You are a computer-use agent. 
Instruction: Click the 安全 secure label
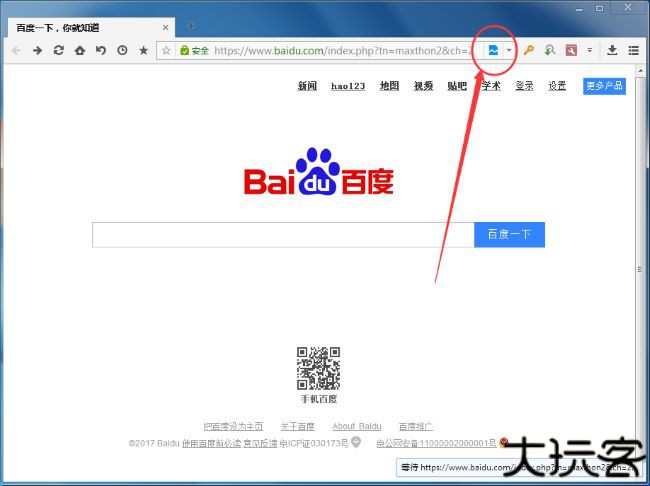point(200,51)
